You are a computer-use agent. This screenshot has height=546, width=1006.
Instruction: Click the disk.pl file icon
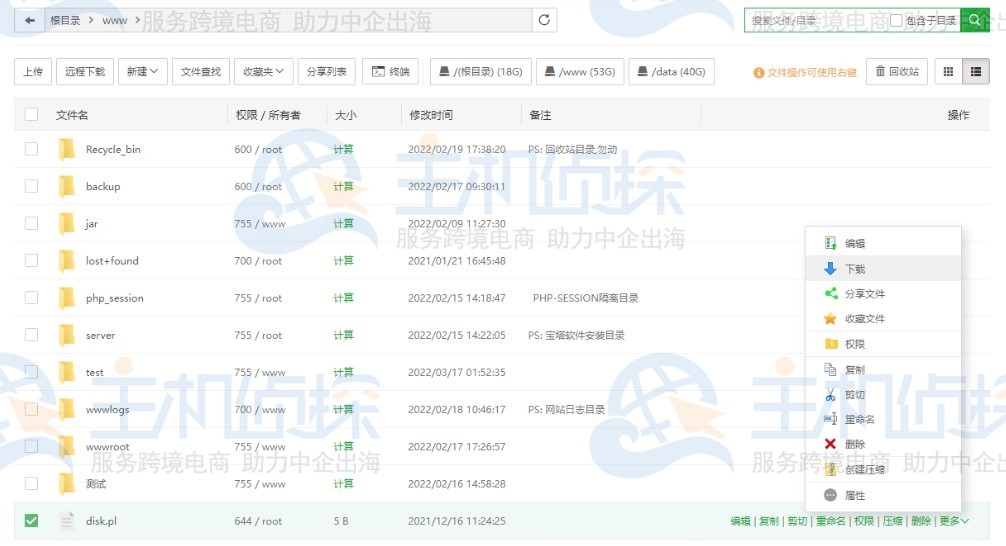(67, 521)
